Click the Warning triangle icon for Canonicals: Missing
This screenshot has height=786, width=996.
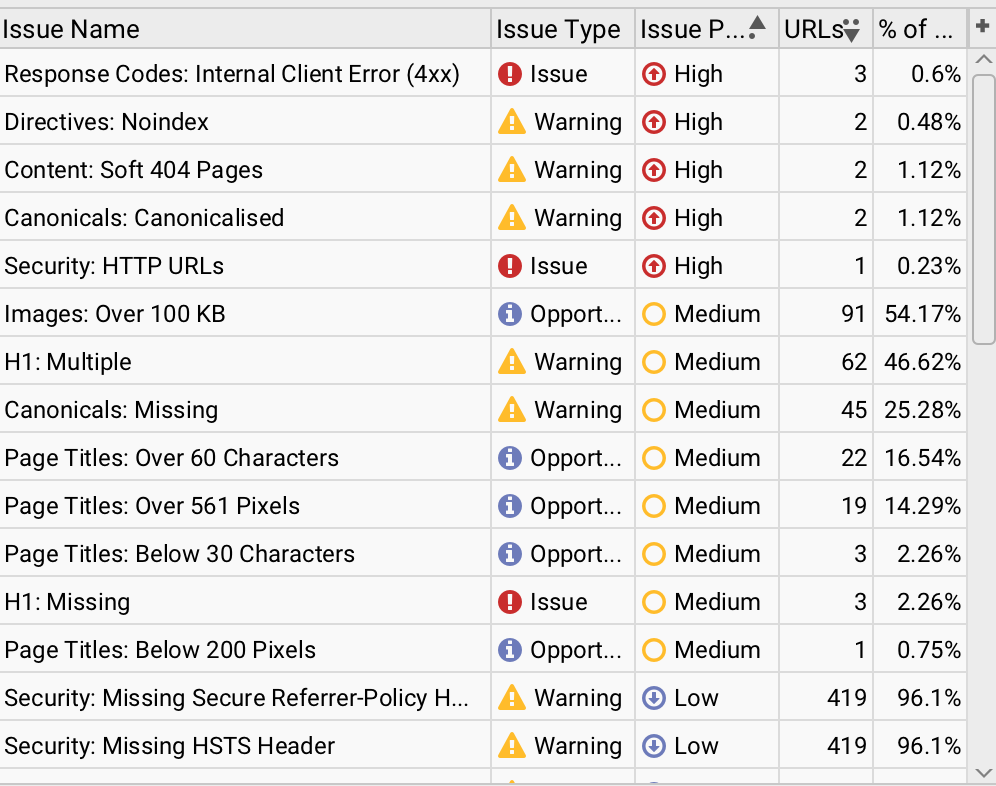(x=511, y=410)
